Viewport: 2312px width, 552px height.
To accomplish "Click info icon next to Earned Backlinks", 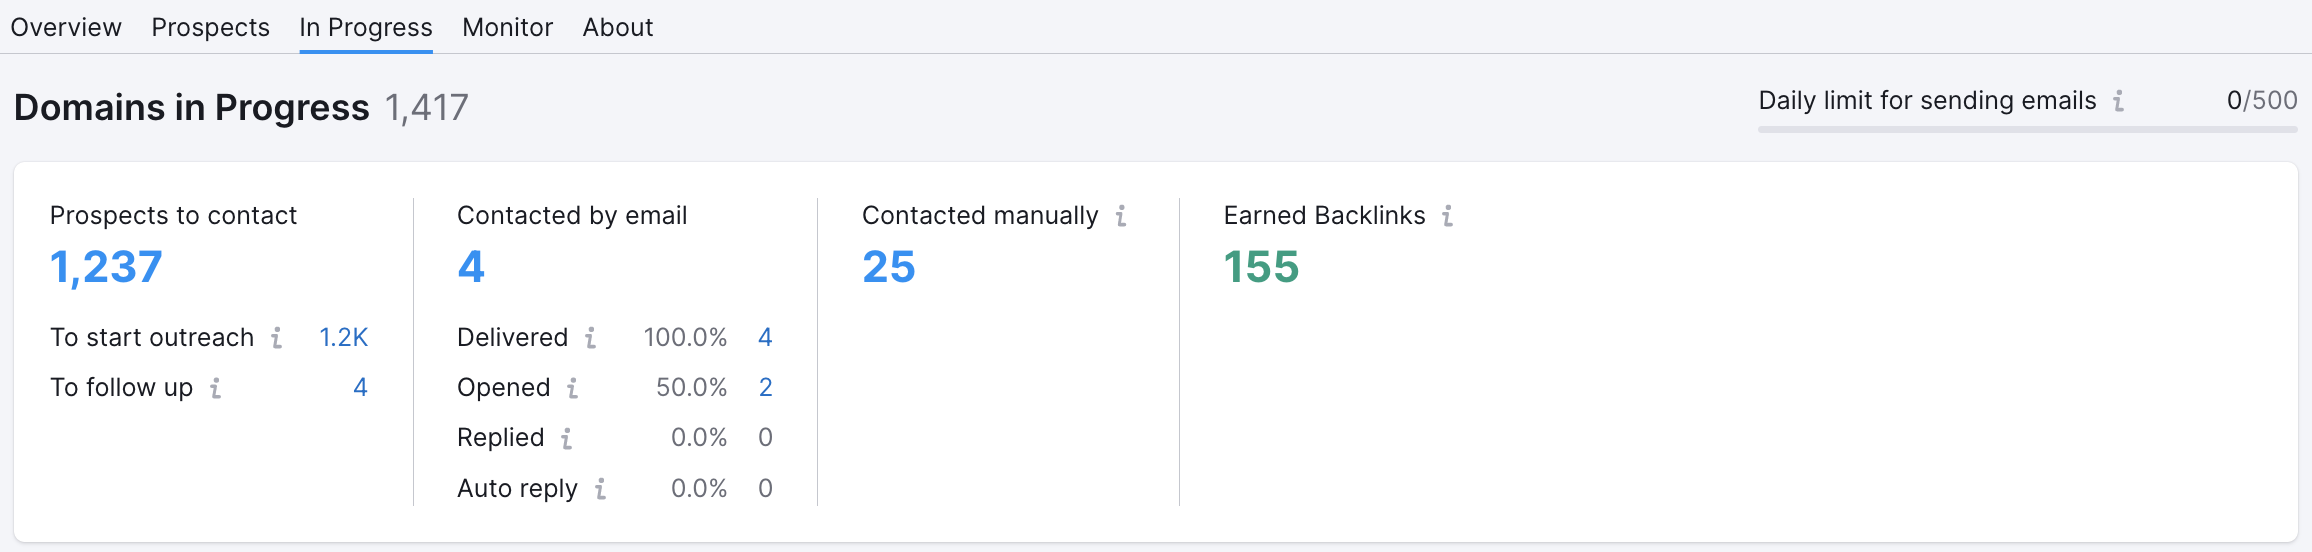I will 1447,216.
